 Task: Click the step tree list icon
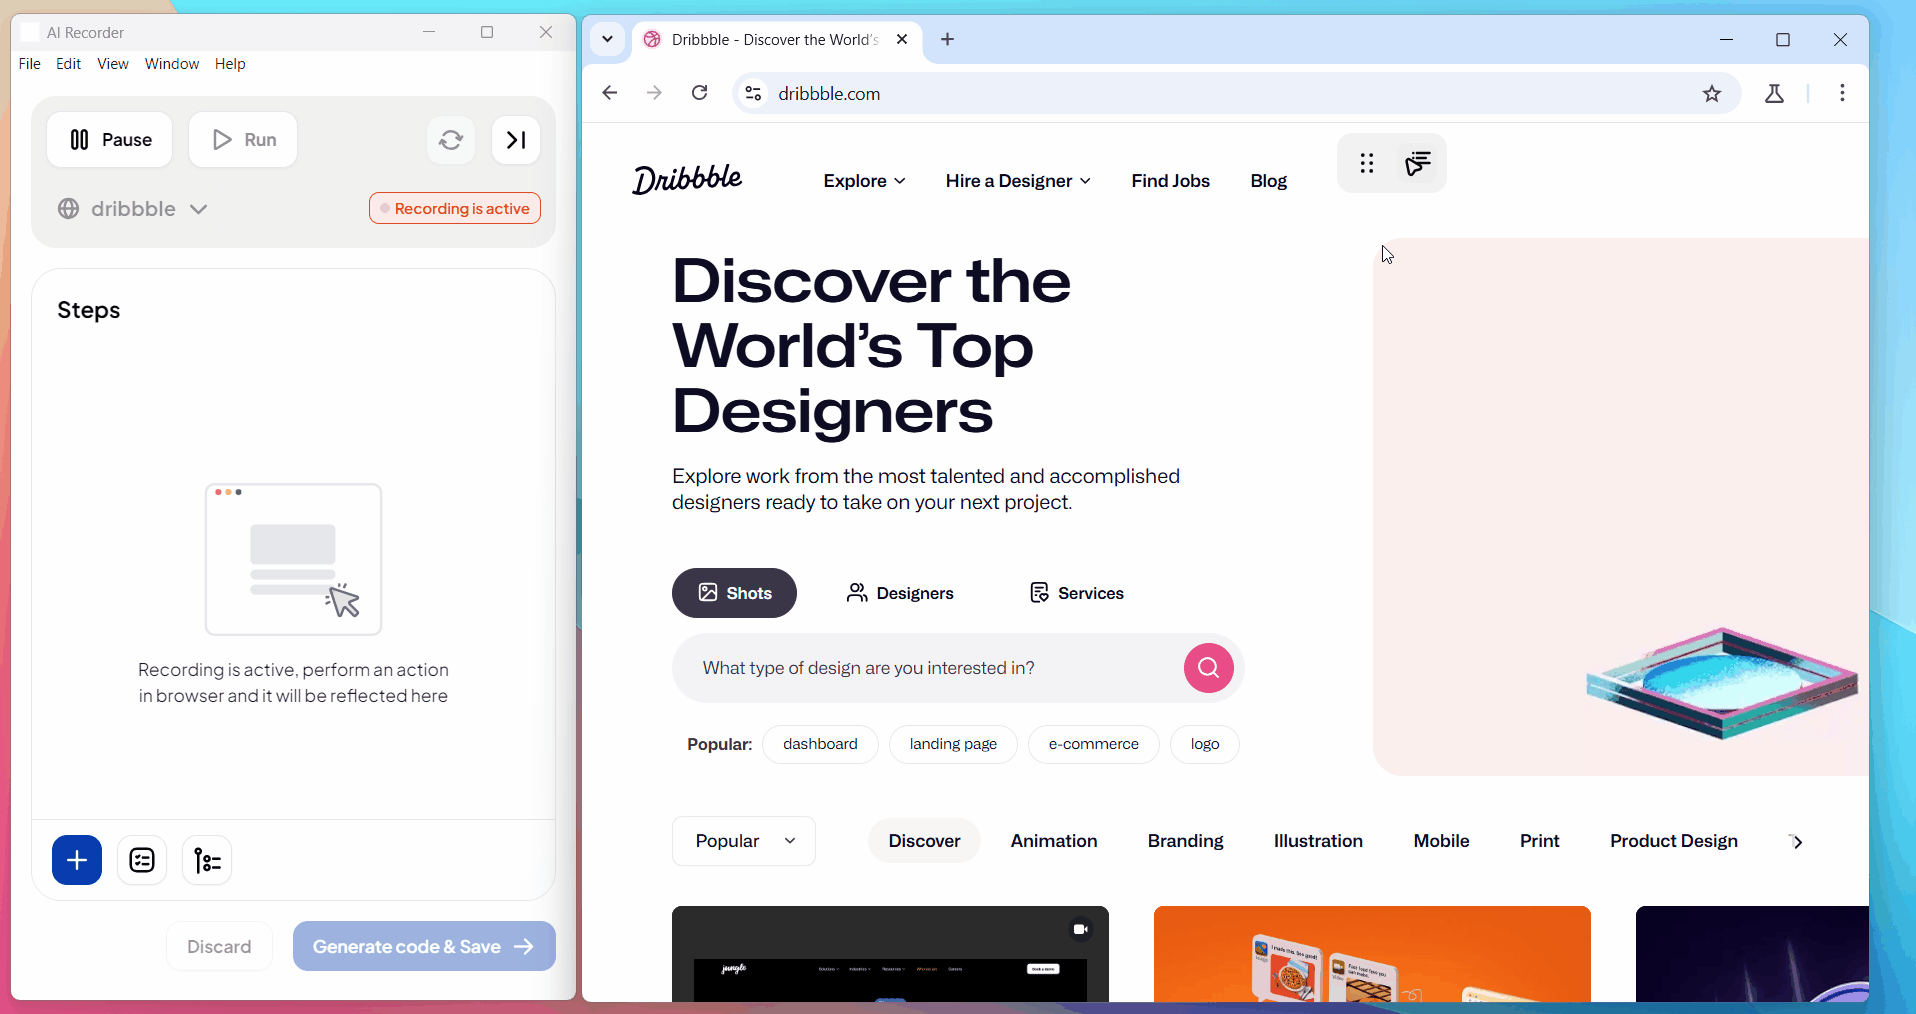point(207,860)
